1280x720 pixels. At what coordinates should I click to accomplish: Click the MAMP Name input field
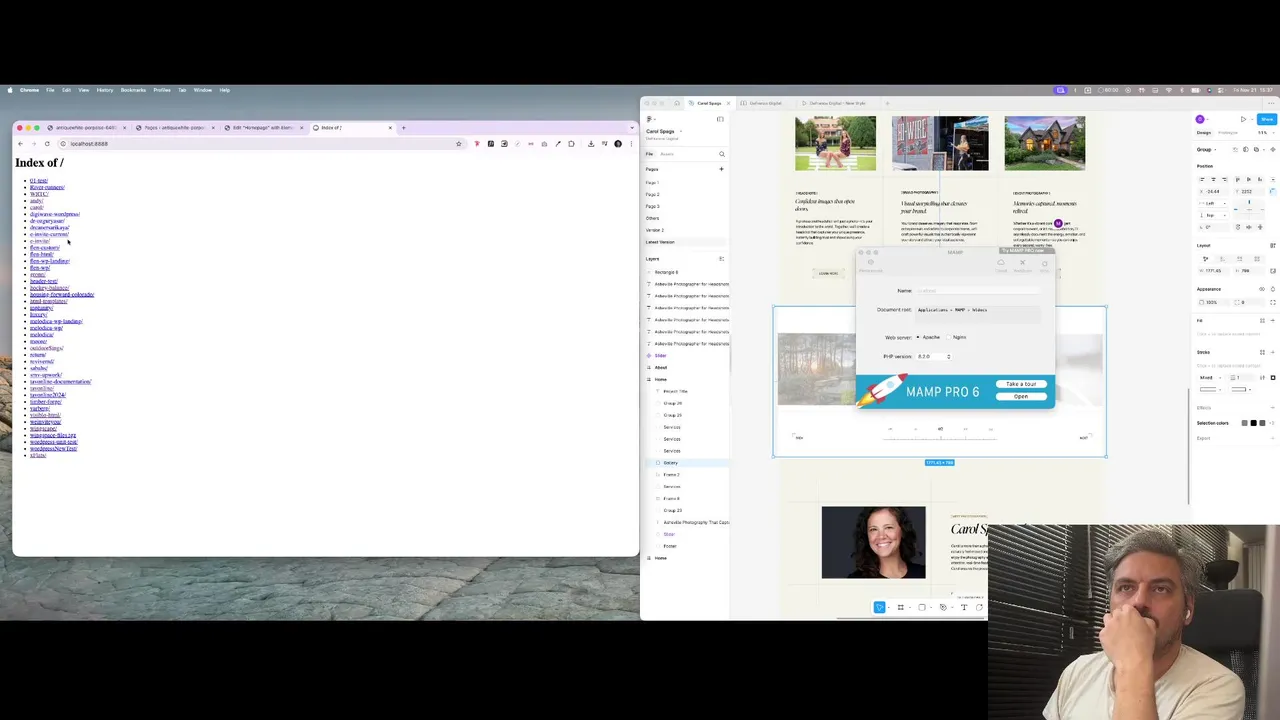pyautogui.click(x=979, y=291)
